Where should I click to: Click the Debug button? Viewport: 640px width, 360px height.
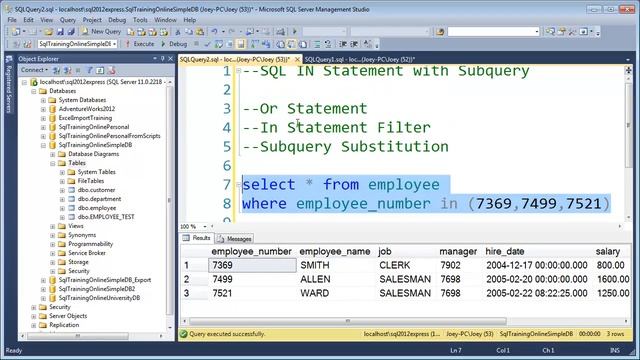[174, 44]
